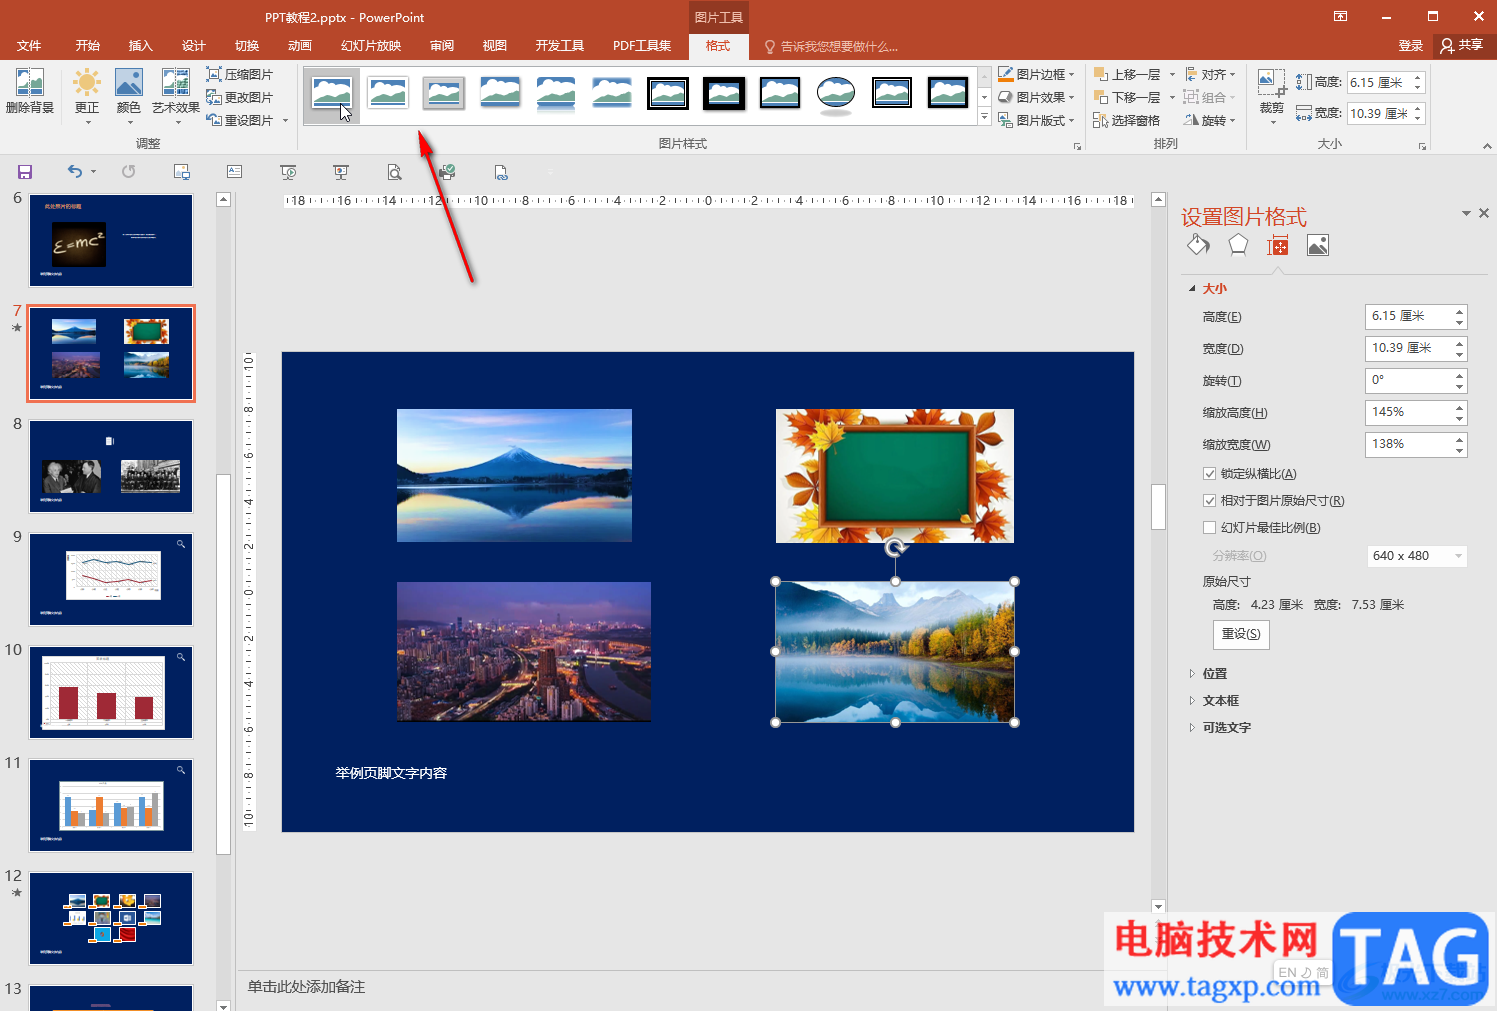
Task: Switch to the 设计 (Design) tab
Action: click(194, 46)
